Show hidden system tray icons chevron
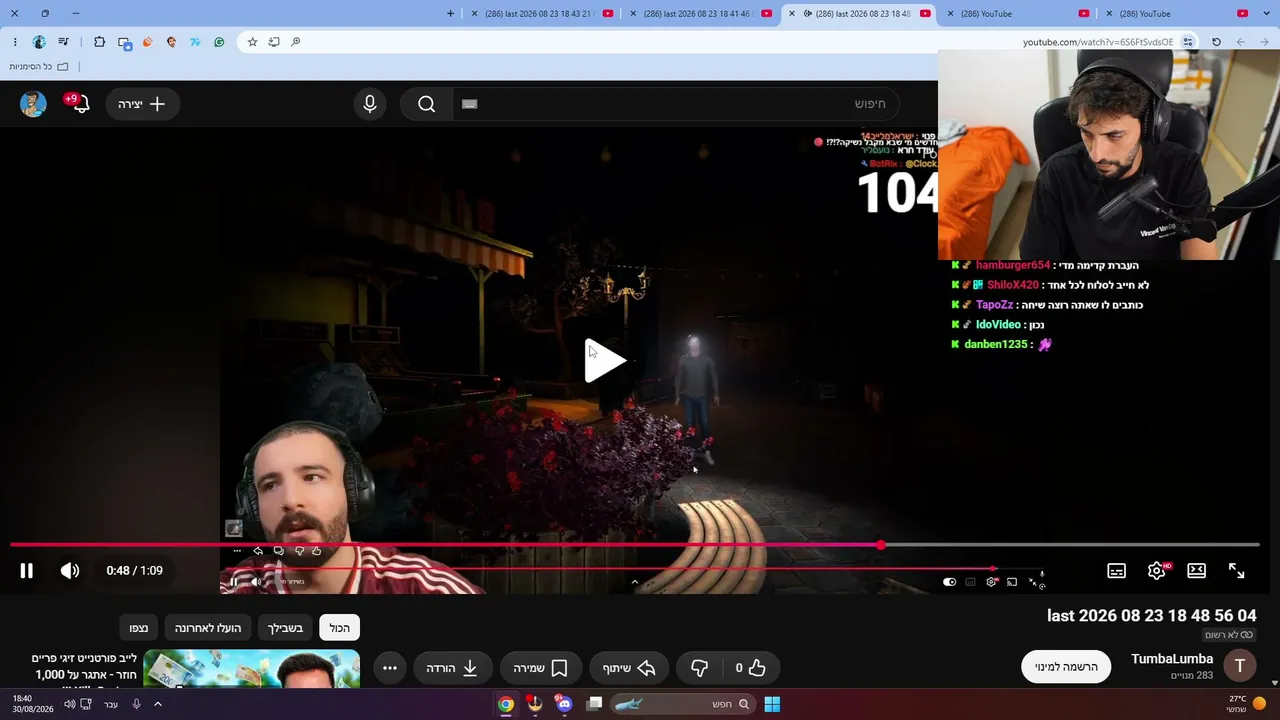Screen dimensions: 1280x720 click(157, 704)
